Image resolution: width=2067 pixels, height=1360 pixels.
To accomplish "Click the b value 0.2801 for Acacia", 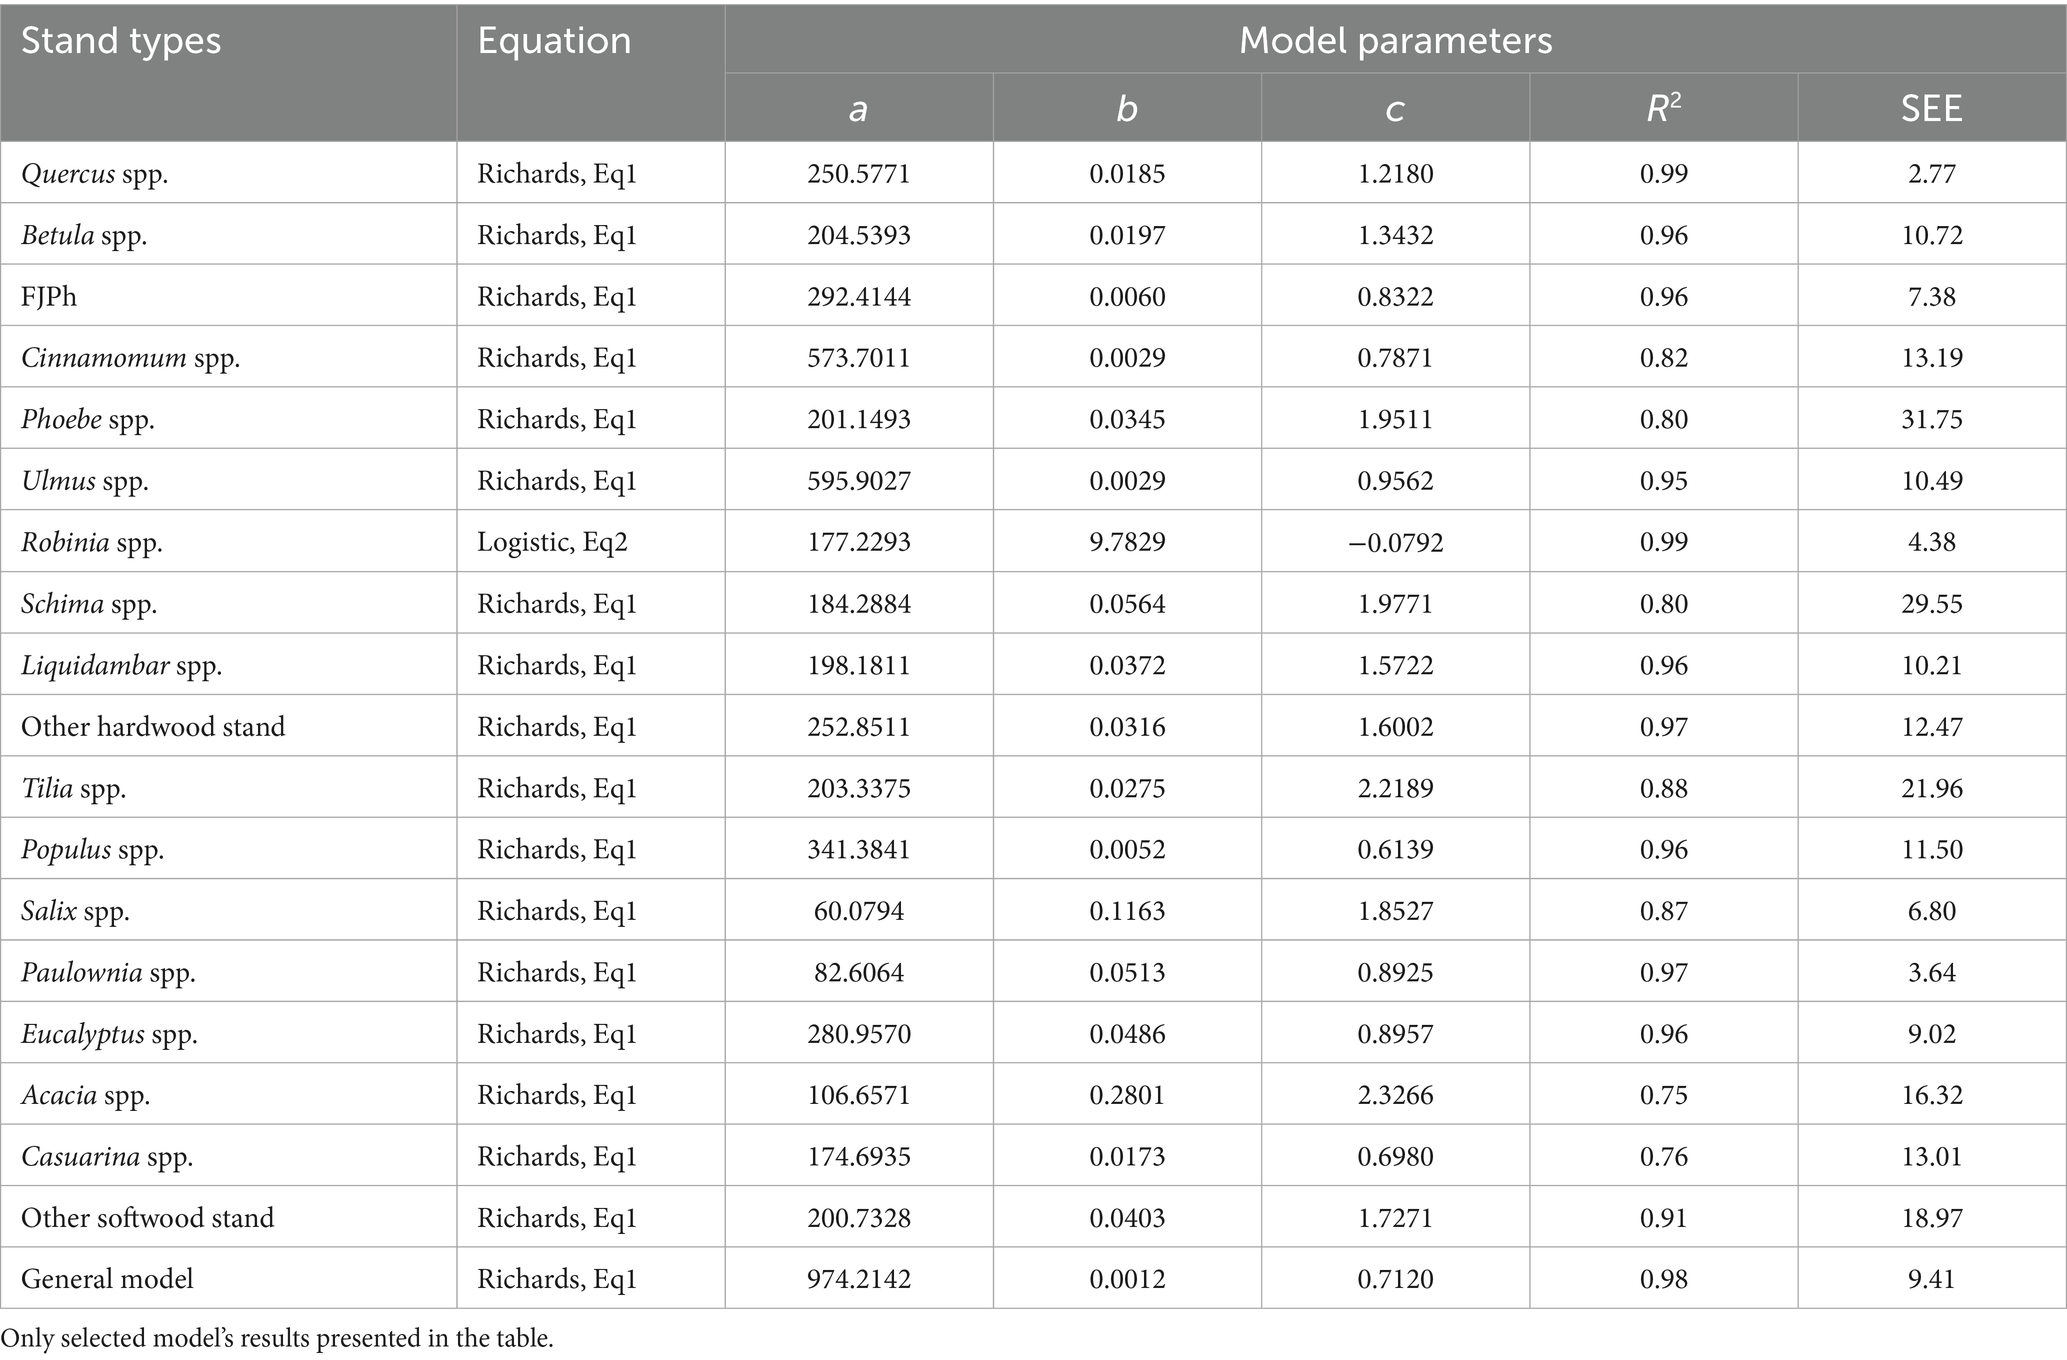I will (1127, 1095).
